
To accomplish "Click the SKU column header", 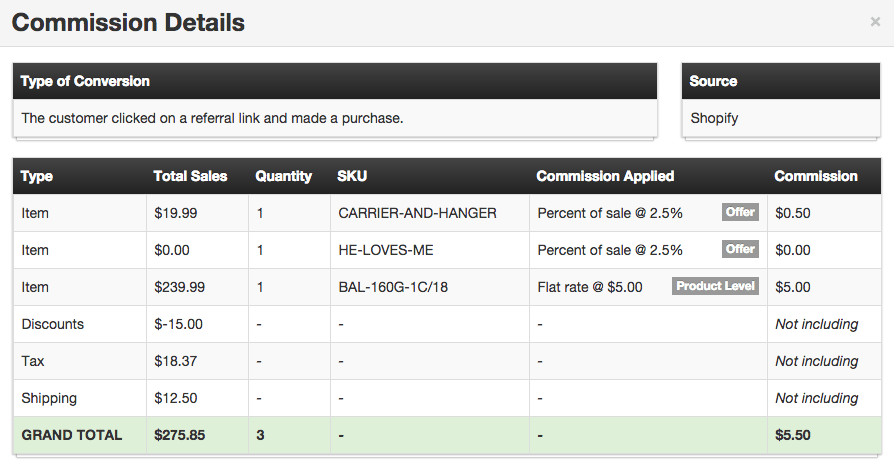I will (x=352, y=176).
